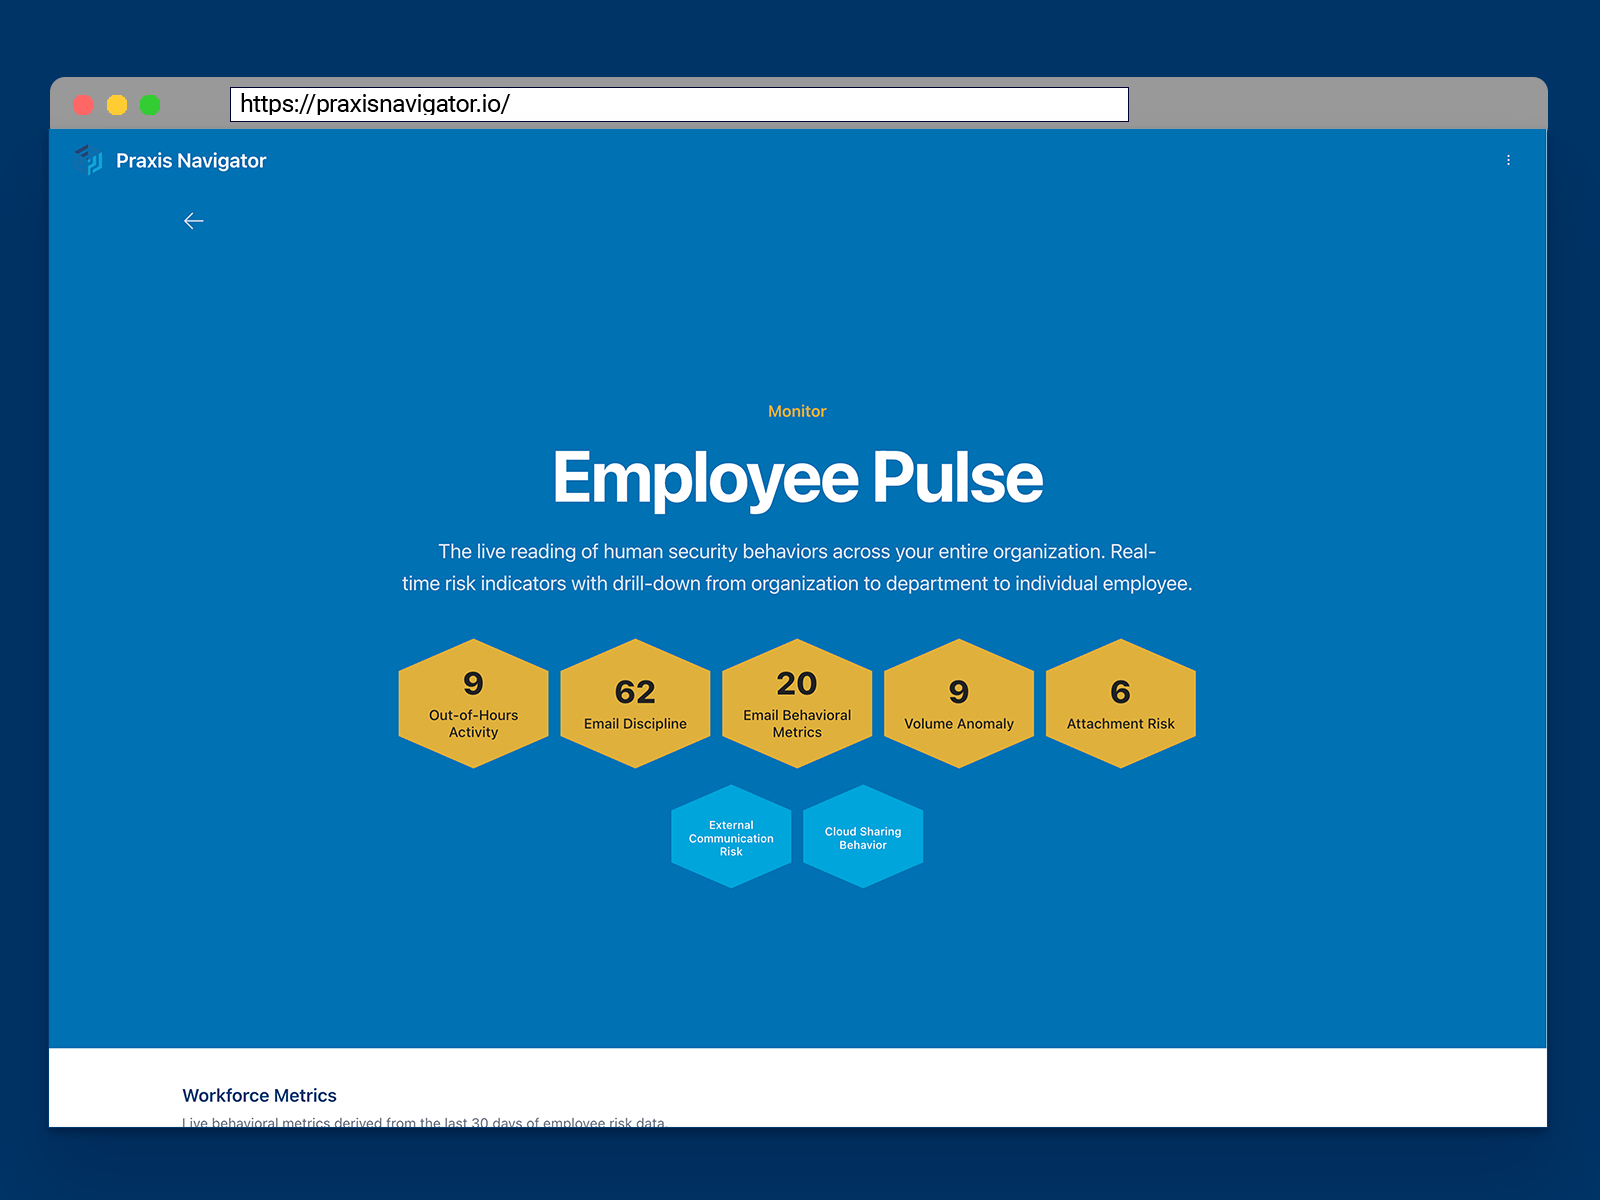
Task: Click the Praxis Navigator logo icon
Action: 89,160
